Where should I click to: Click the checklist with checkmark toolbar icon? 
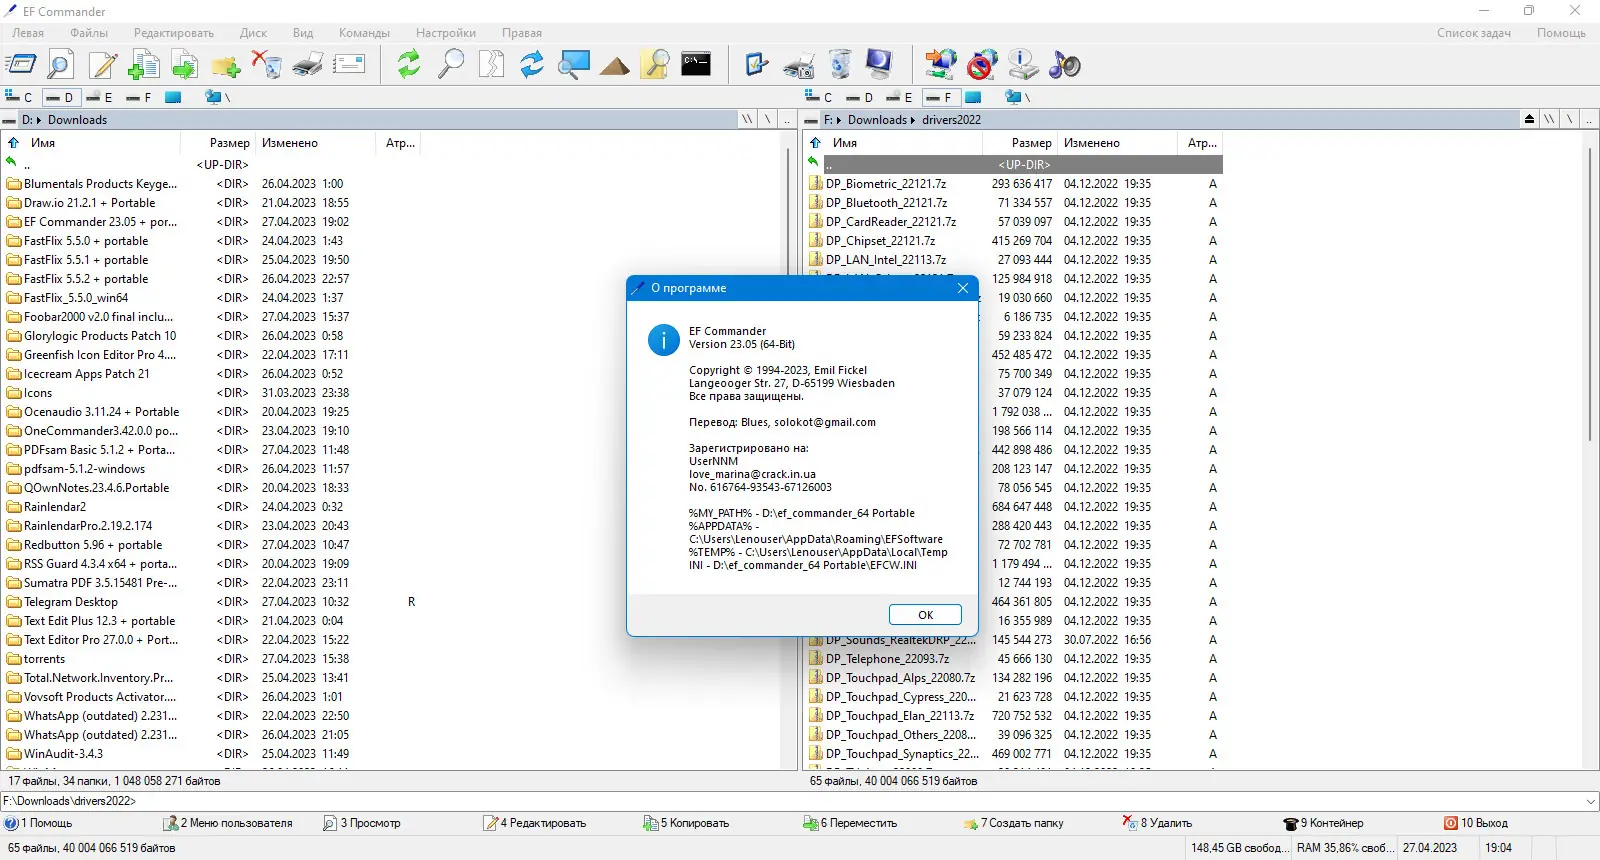pos(757,65)
